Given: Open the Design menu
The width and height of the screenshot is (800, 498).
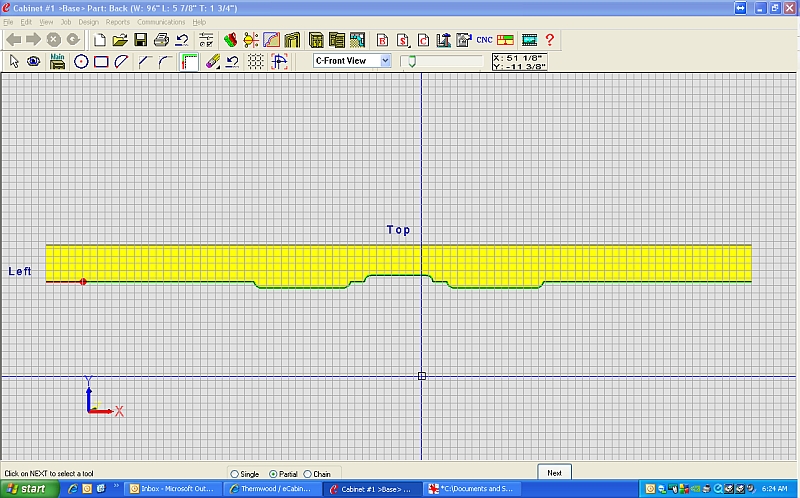Looking at the screenshot, I should tap(88, 21).
